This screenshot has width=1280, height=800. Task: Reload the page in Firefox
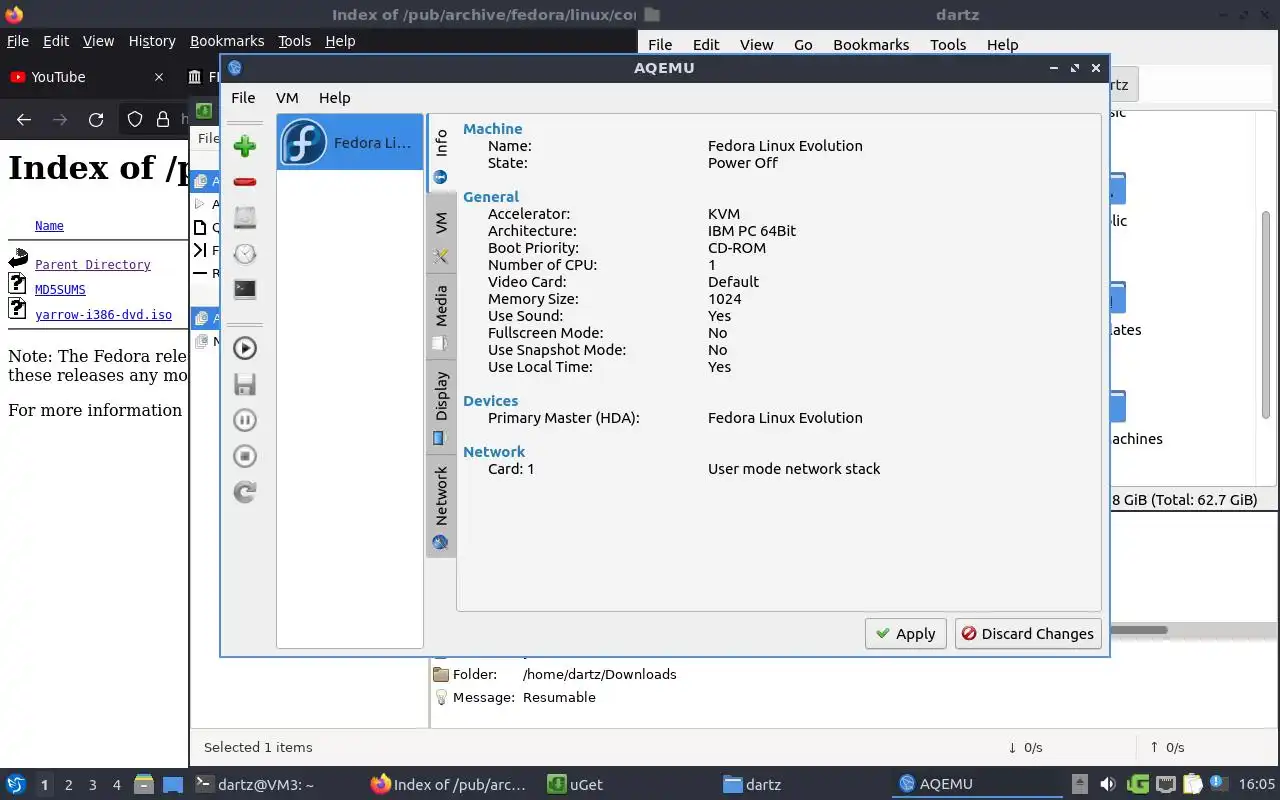pos(96,120)
